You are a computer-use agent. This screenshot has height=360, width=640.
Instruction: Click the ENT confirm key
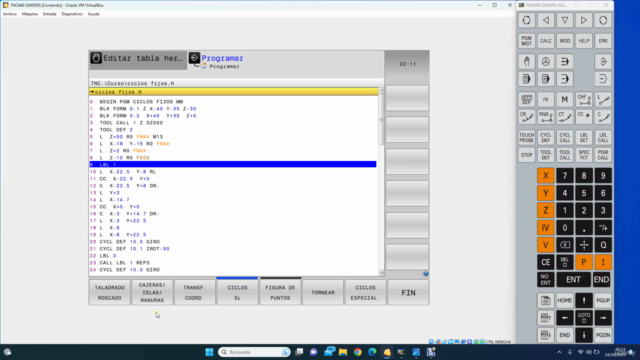tap(573, 280)
